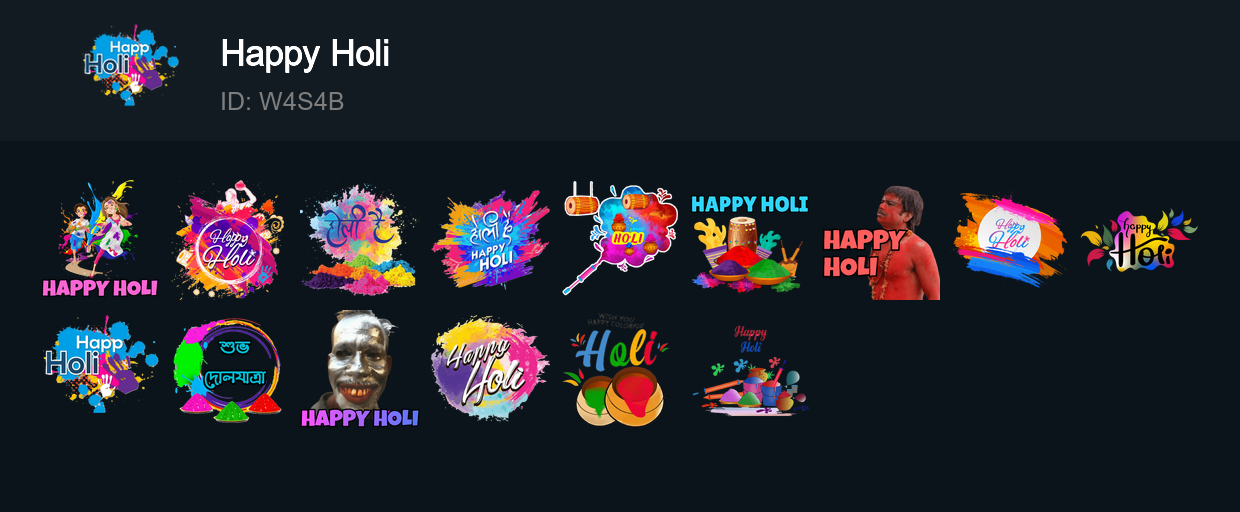The image size is (1240, 512).
Task: Choose the drums and water gun sticker
Action: point(620,240)
